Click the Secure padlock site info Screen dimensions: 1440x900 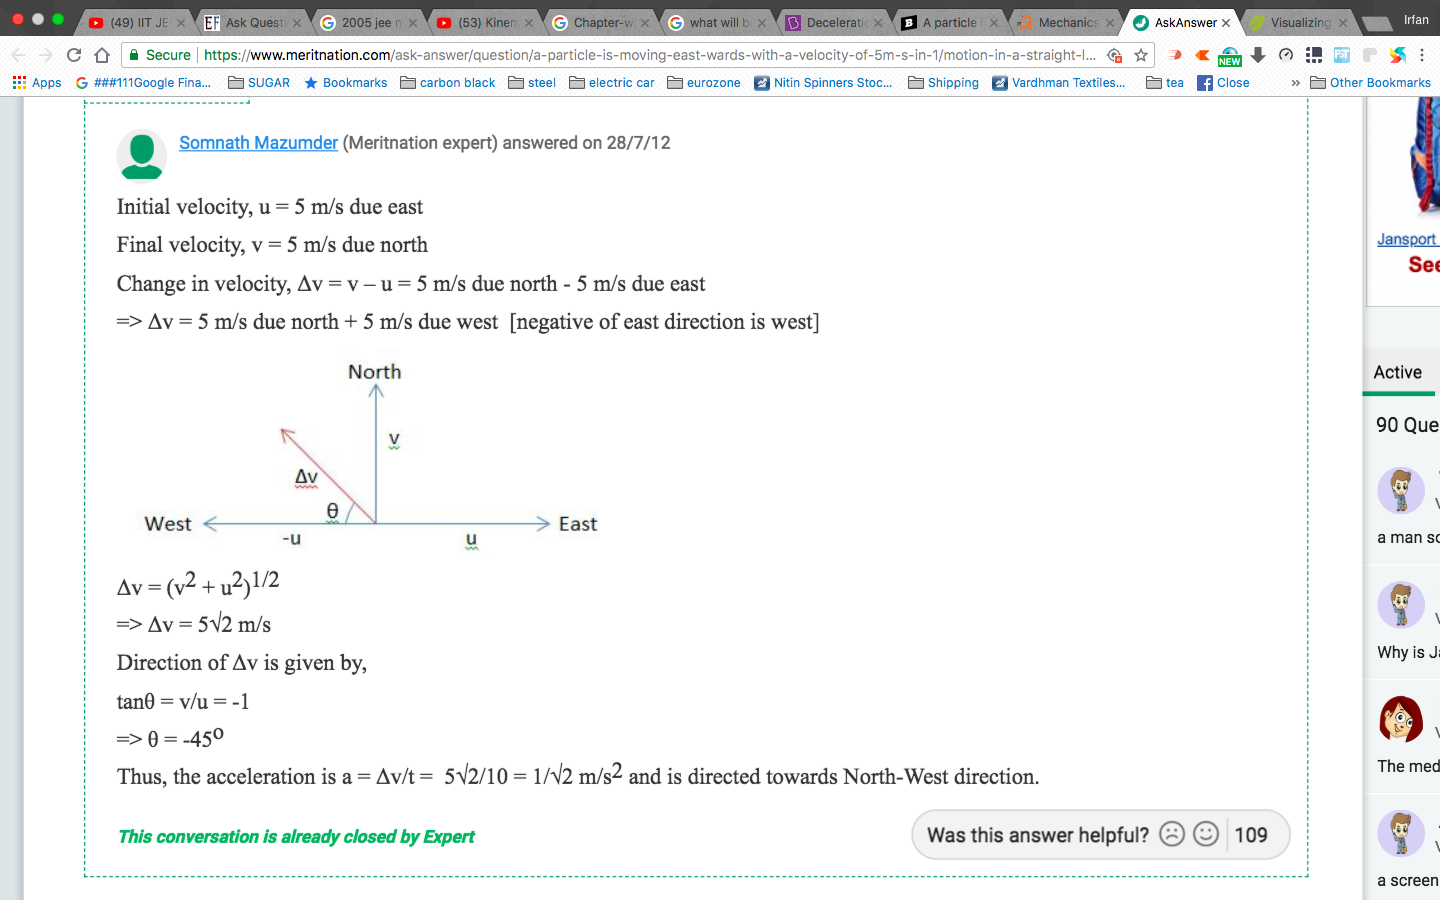click(160, 55)
